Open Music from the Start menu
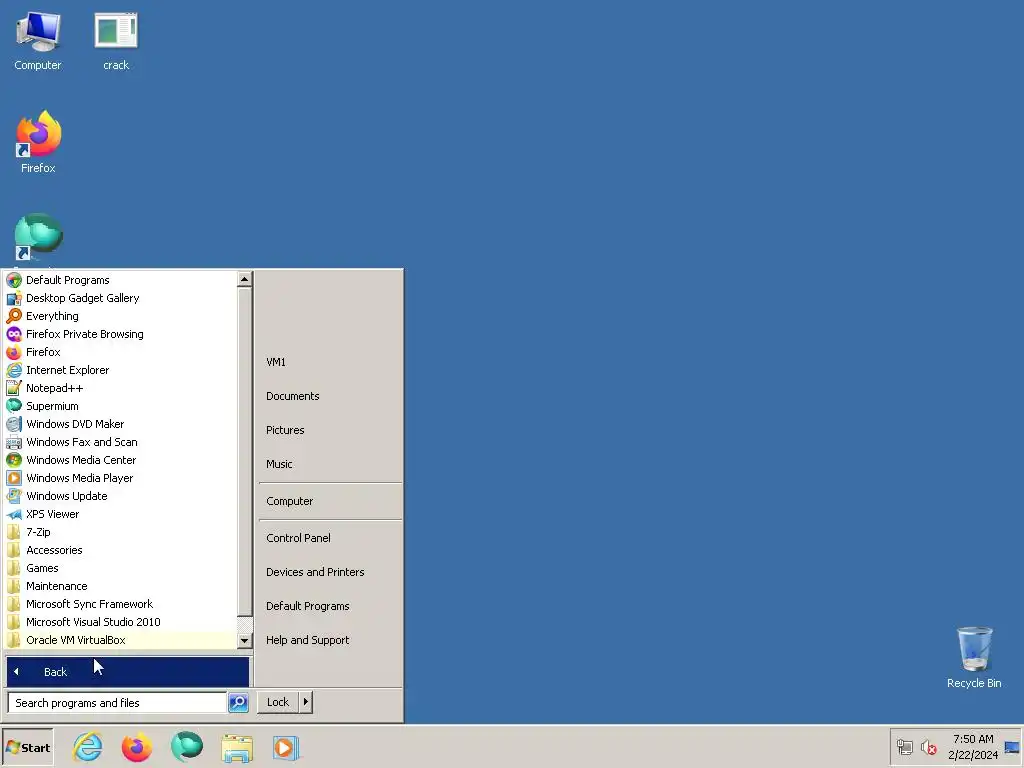This screenshot has height=768, width=1024. 330,464
